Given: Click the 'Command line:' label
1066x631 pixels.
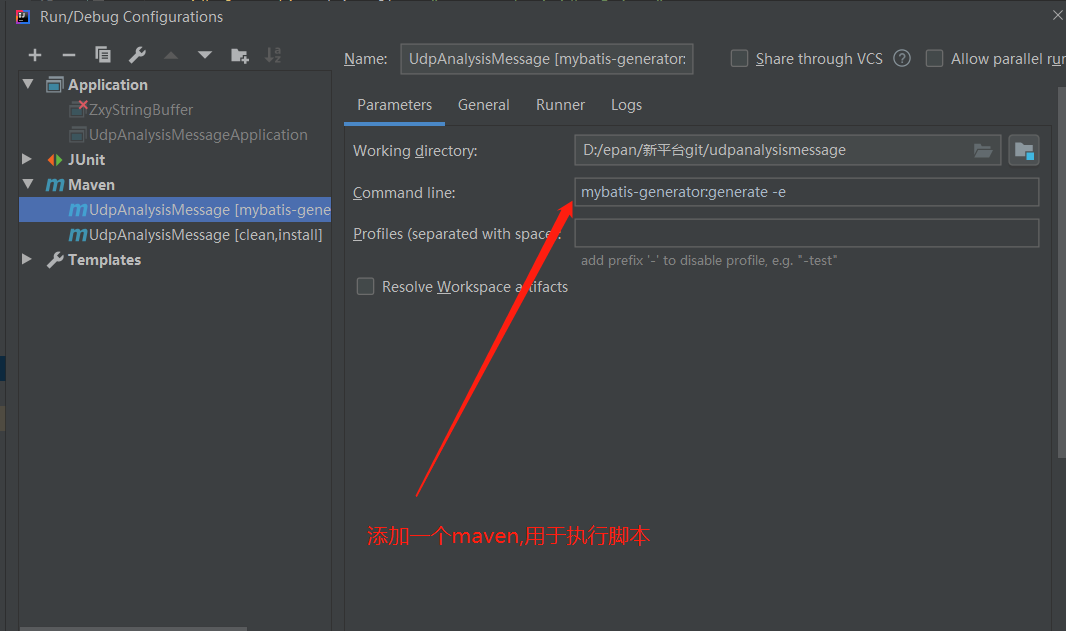Looking at the screenshot, I should click(x=404, y=193).
